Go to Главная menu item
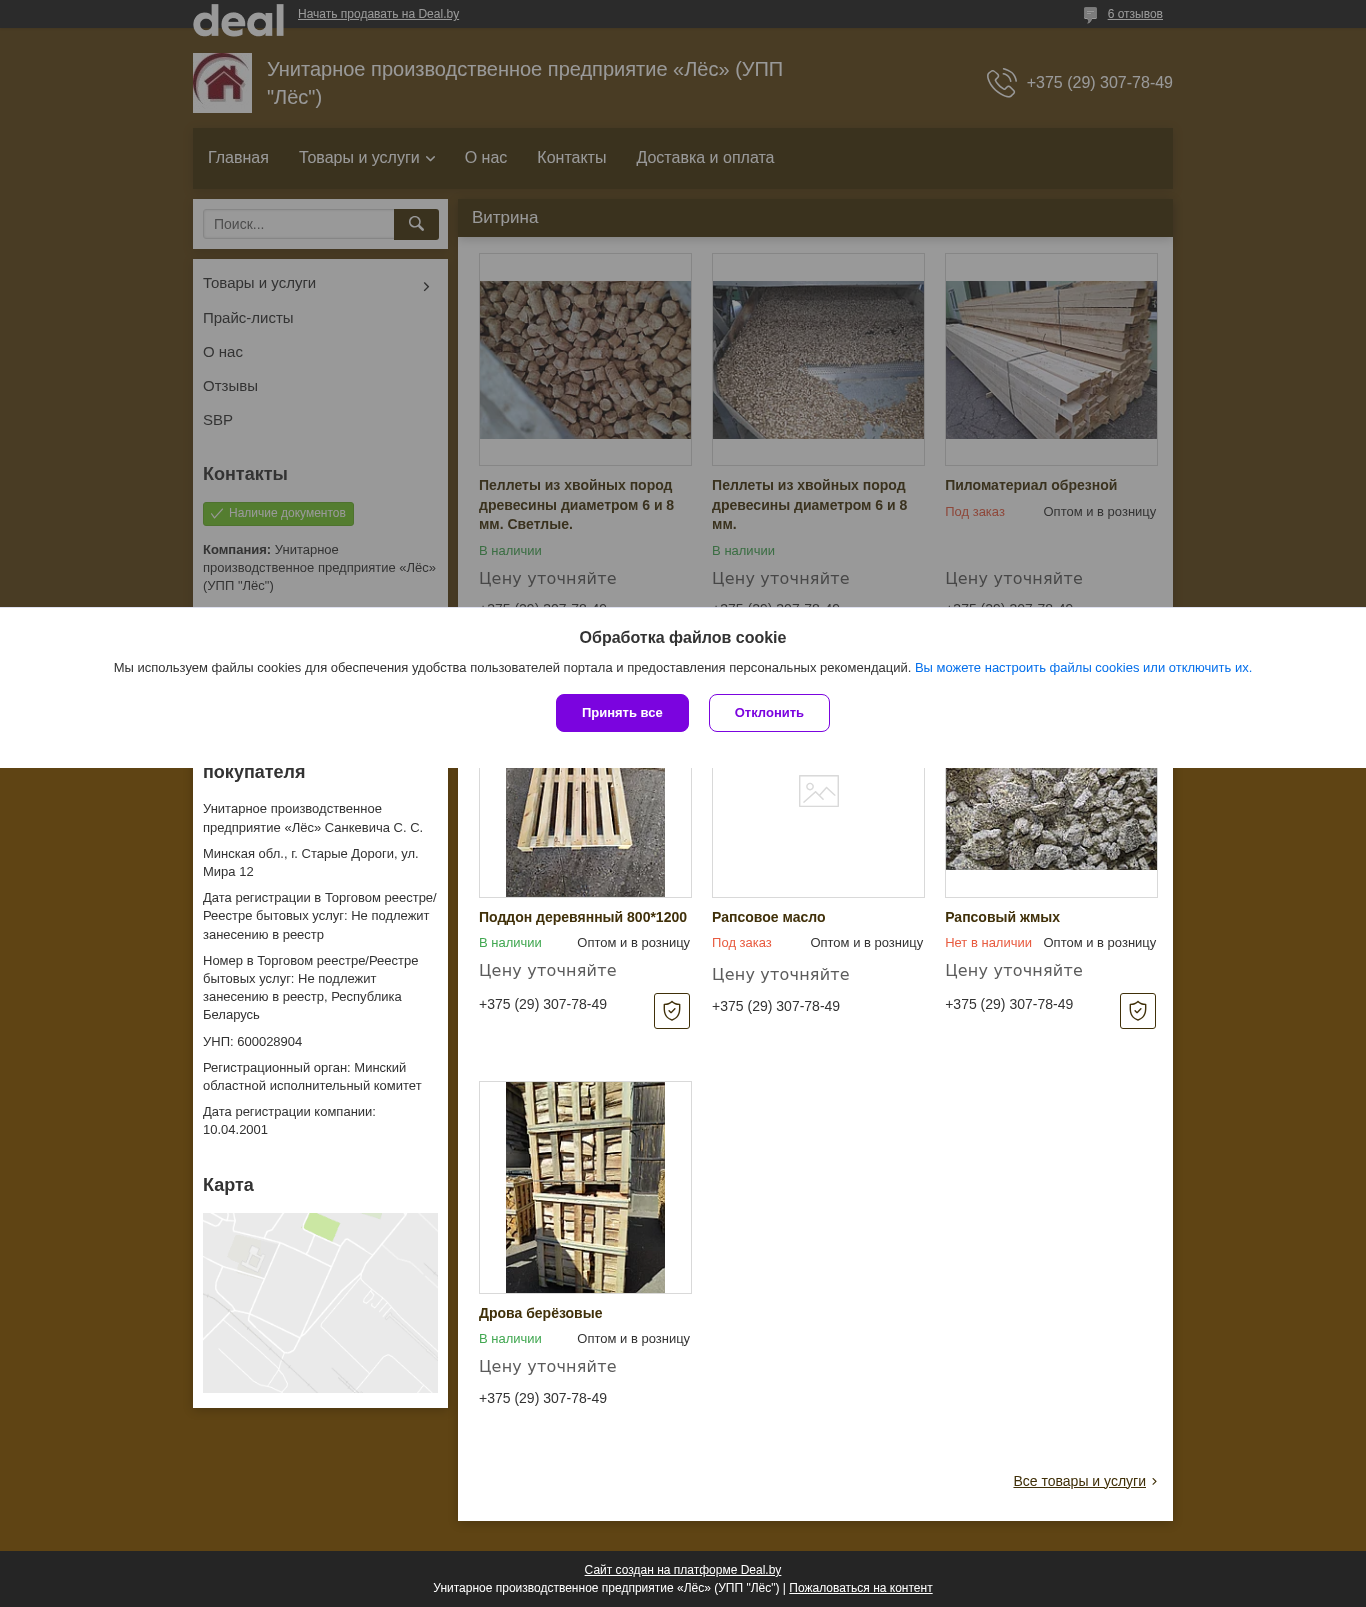 (238, 158)
